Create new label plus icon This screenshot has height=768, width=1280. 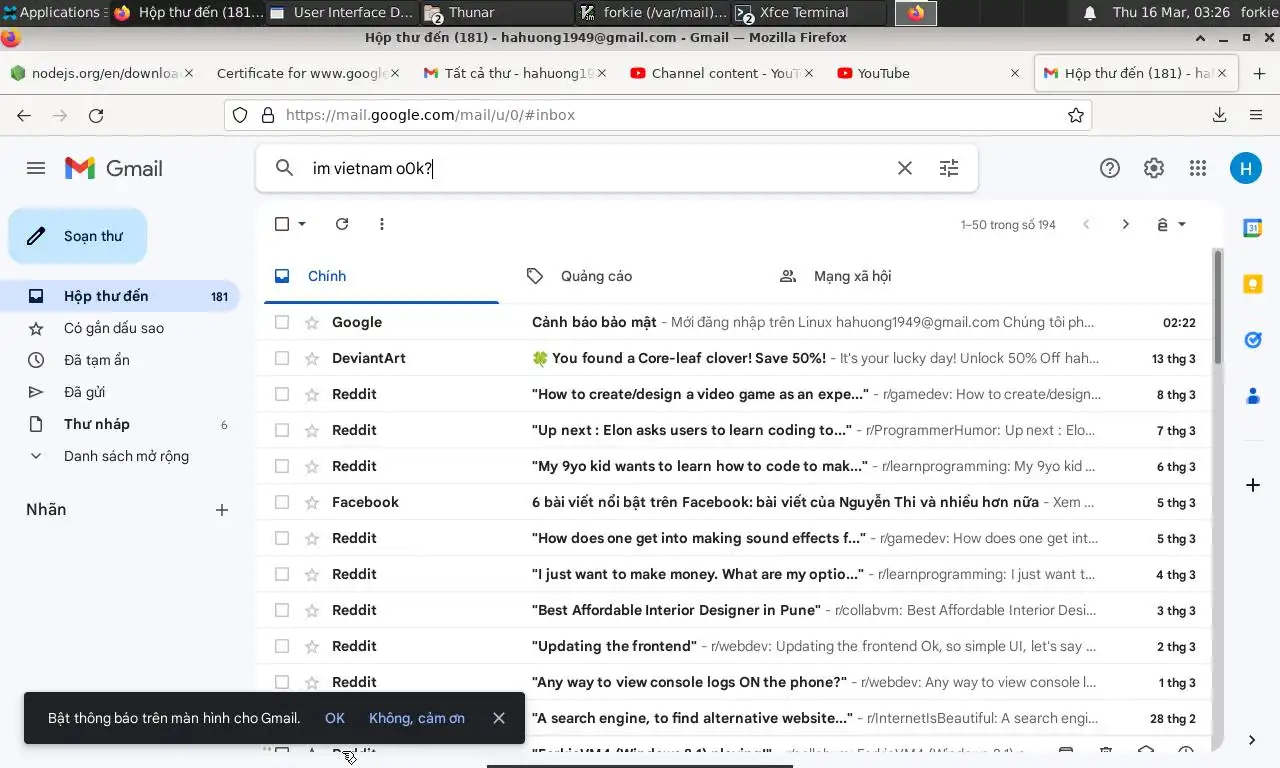[x=222, y=510]
